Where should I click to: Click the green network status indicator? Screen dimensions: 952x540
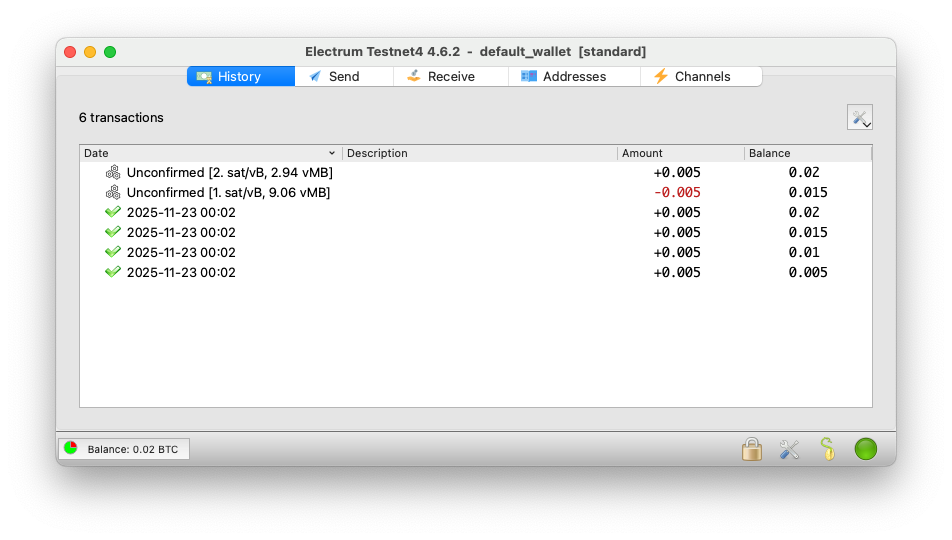point(866,449)
